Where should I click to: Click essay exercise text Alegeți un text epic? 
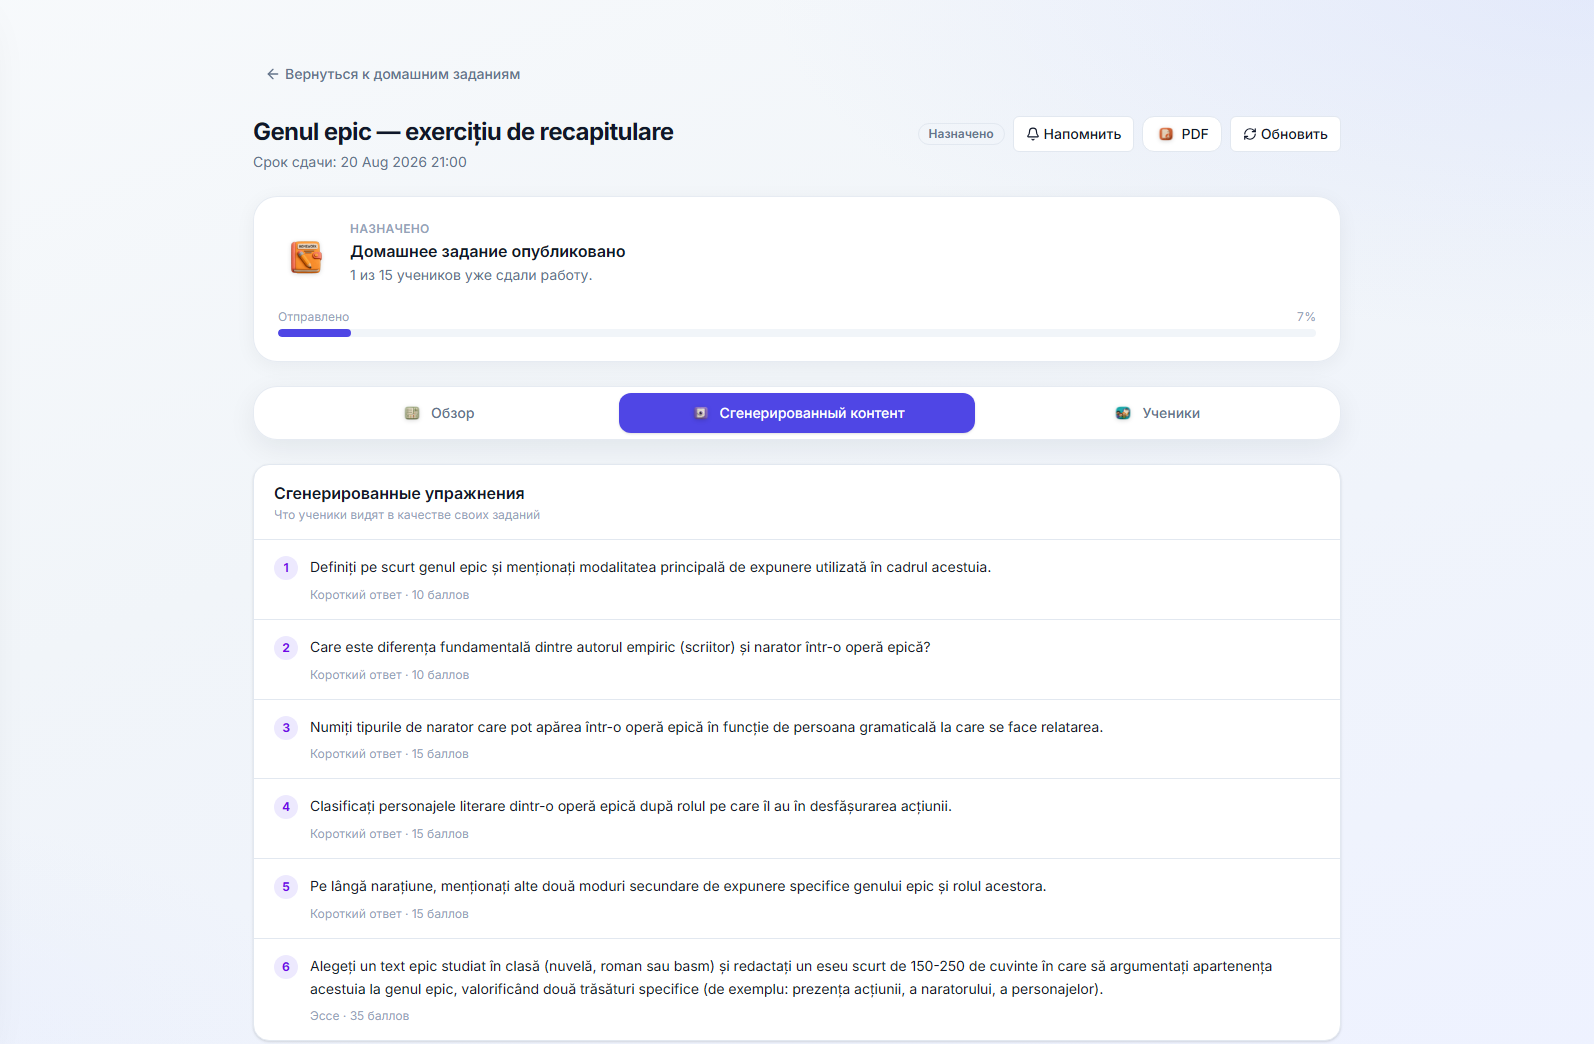coord(791,978)
